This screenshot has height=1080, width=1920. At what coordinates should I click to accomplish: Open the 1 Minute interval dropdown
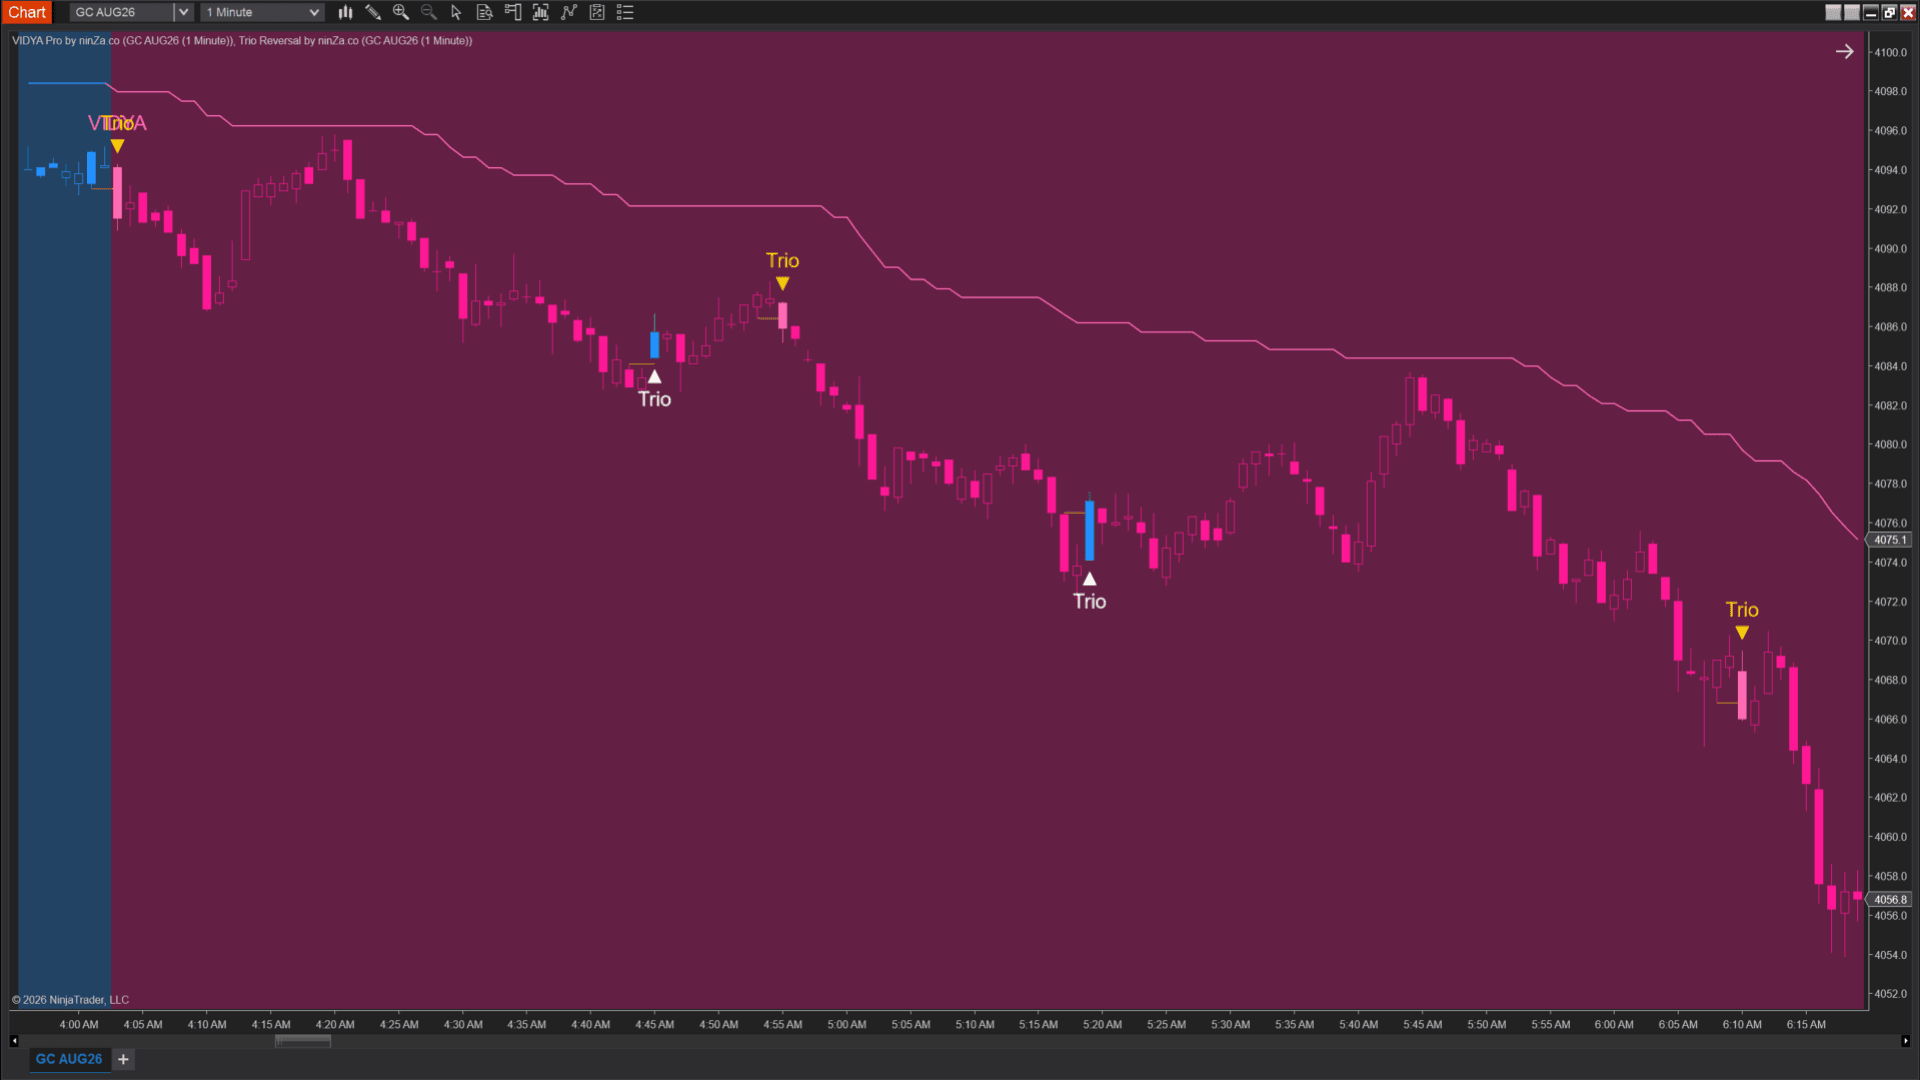(x=262, y=12)
